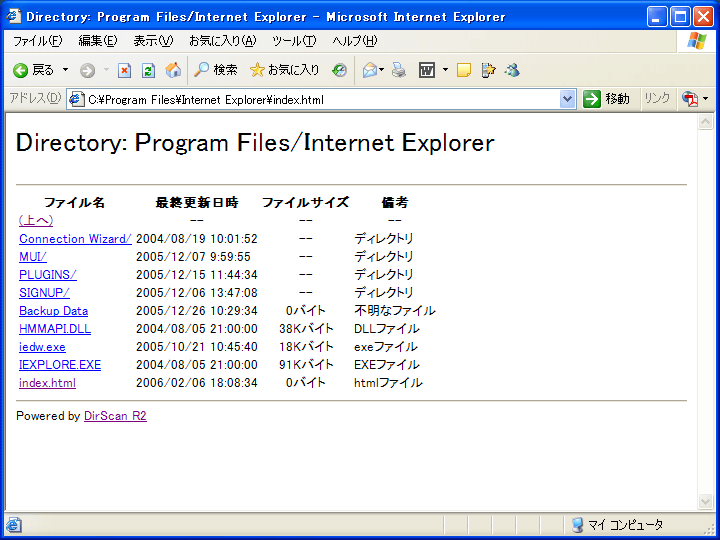
Task: Open the Mail envelope toolbar icon
Action: tap(370, 70)
